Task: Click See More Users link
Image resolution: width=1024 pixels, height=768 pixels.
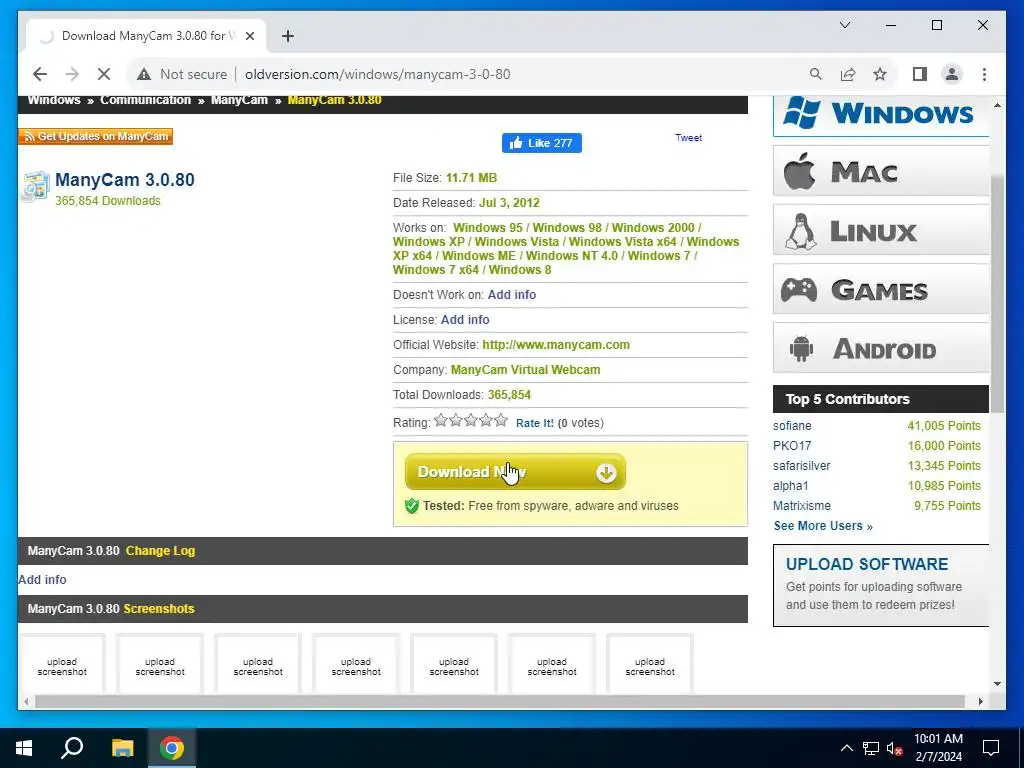Action: pos(823,526)
